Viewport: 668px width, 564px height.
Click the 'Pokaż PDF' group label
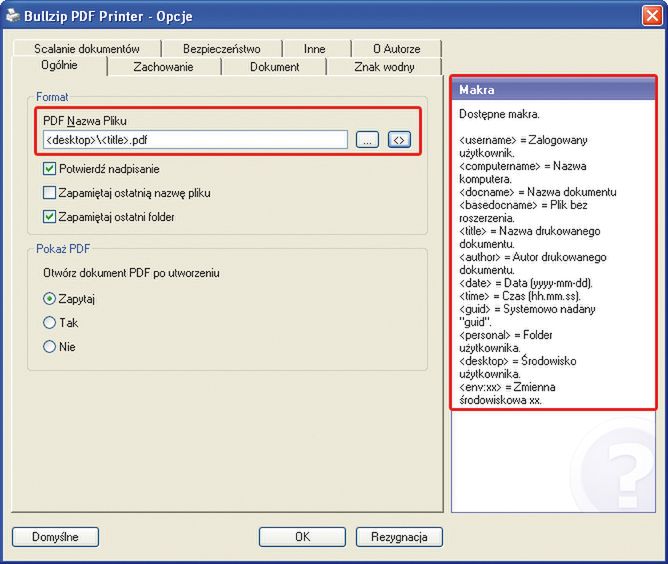63,249
